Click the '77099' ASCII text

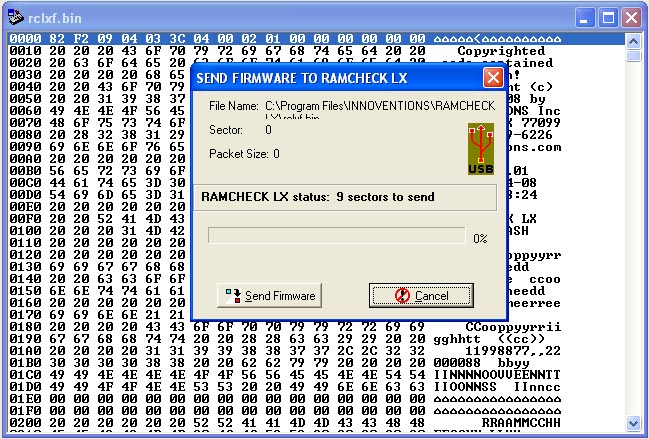click(x=541, y=123)
